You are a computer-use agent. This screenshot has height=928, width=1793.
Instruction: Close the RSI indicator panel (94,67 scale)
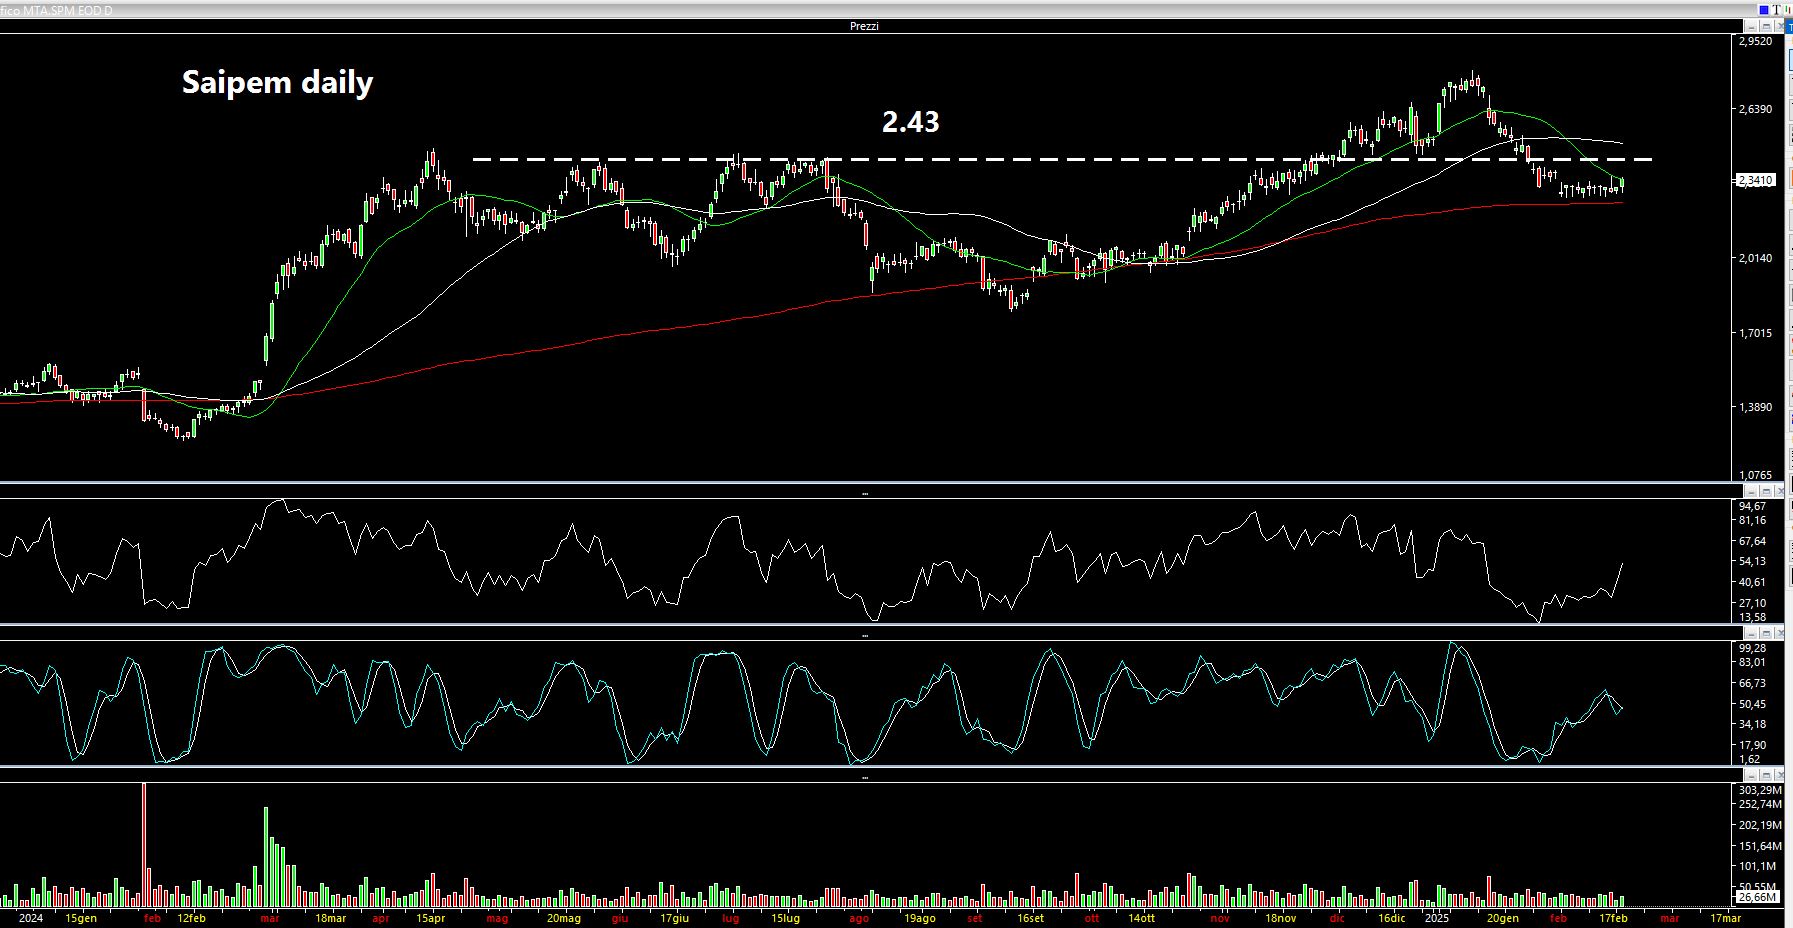tap(1780, 491)
